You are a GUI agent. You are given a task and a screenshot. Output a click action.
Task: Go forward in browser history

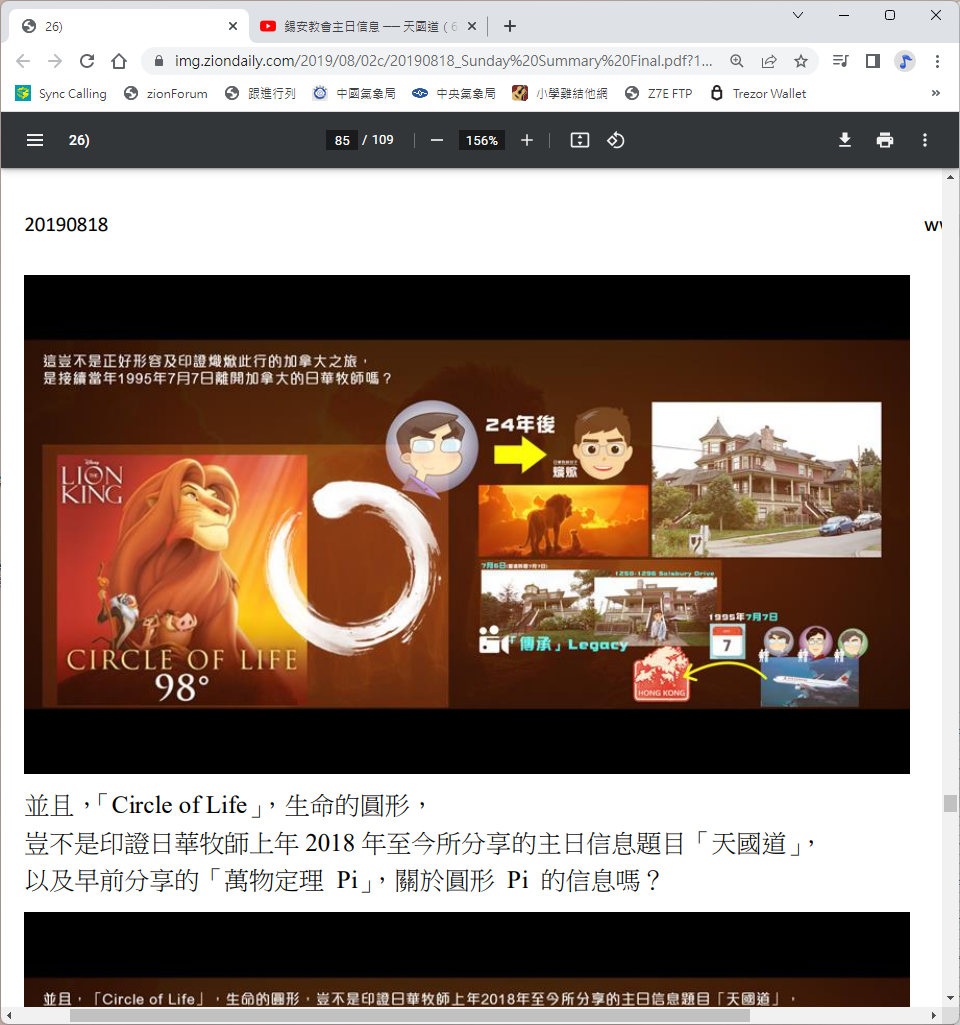55,61
